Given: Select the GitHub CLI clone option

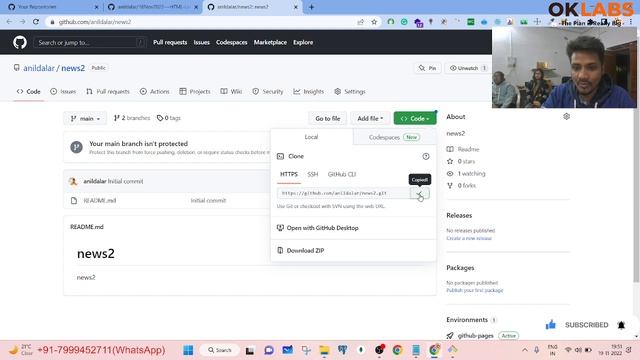Looking at the screenshot, I should coord(342,174).
